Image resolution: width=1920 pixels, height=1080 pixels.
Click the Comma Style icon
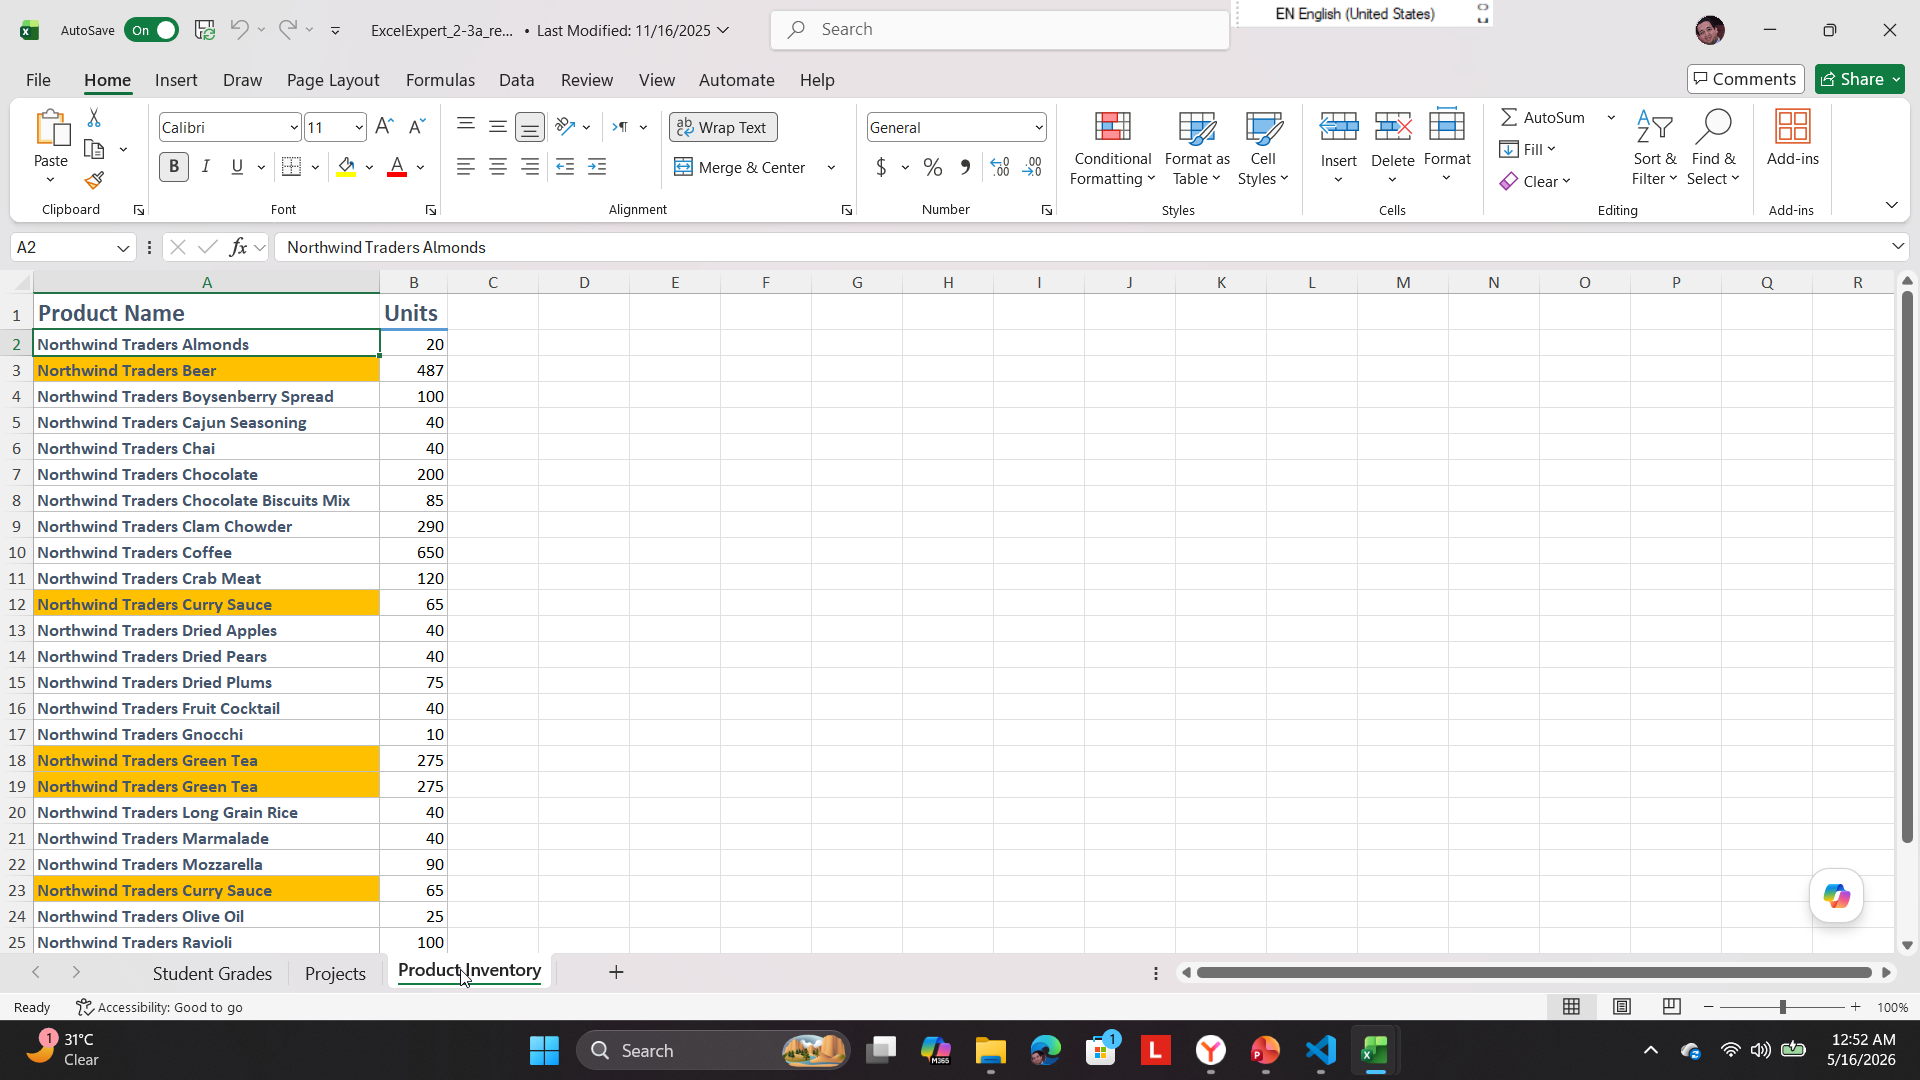tap(965, 167)
